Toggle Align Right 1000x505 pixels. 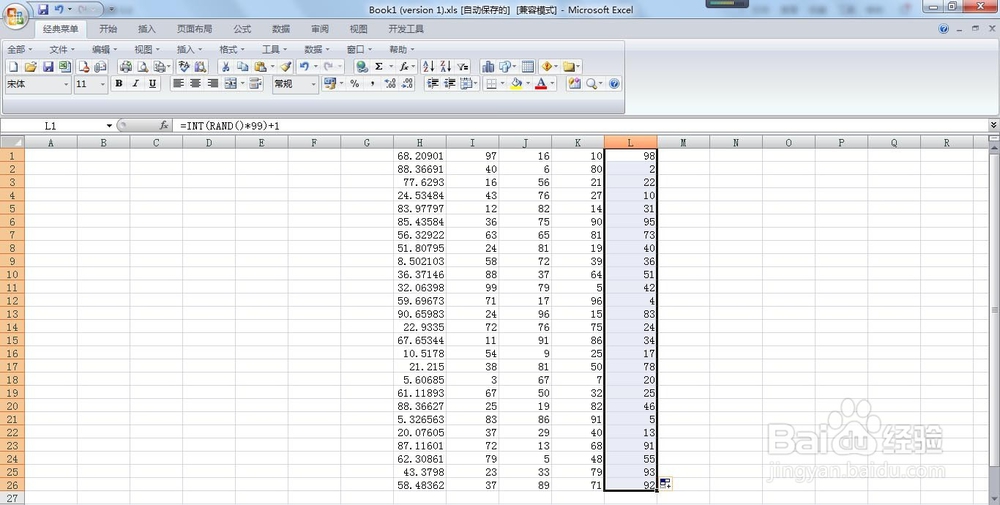coord(213,84)
